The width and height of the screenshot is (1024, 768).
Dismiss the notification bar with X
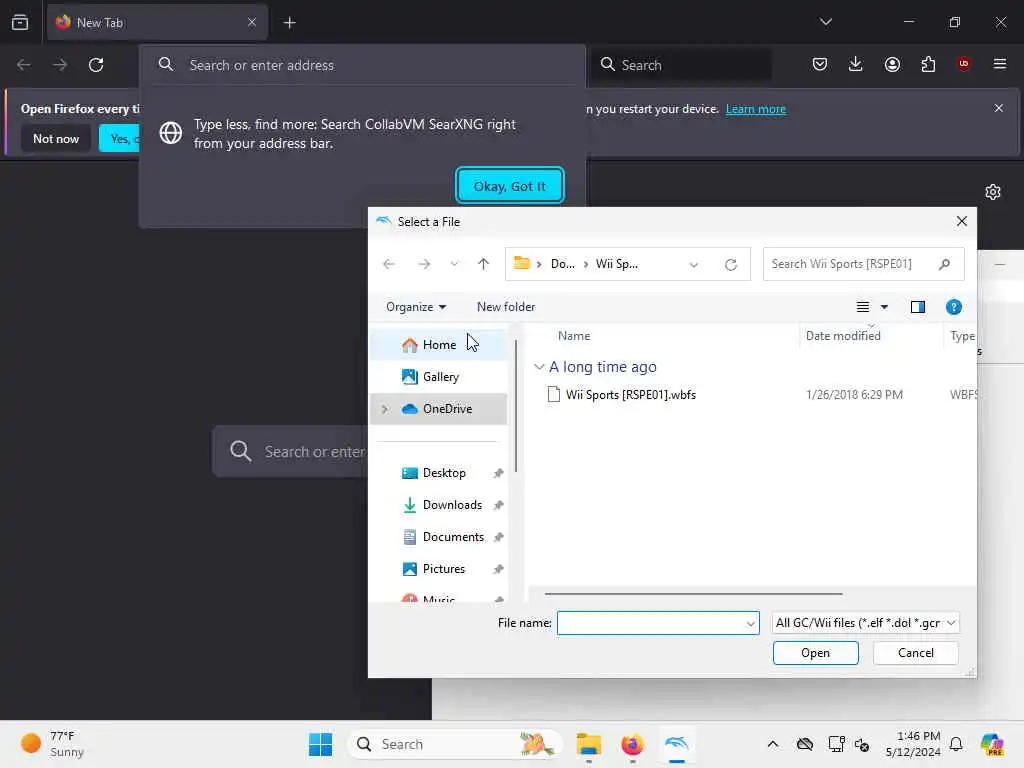[x=999, y=108]
